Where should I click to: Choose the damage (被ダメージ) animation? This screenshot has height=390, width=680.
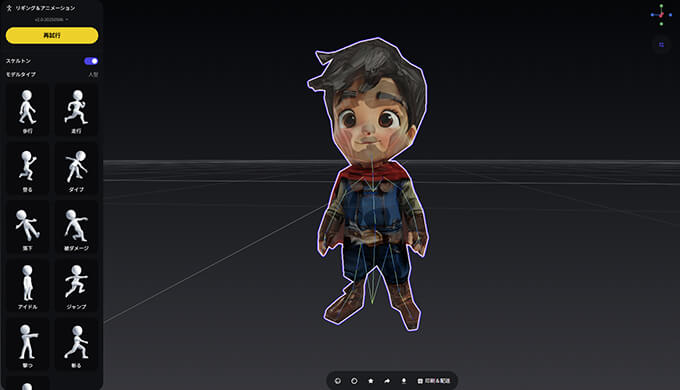pyautogui.click(x=76, y=228)
